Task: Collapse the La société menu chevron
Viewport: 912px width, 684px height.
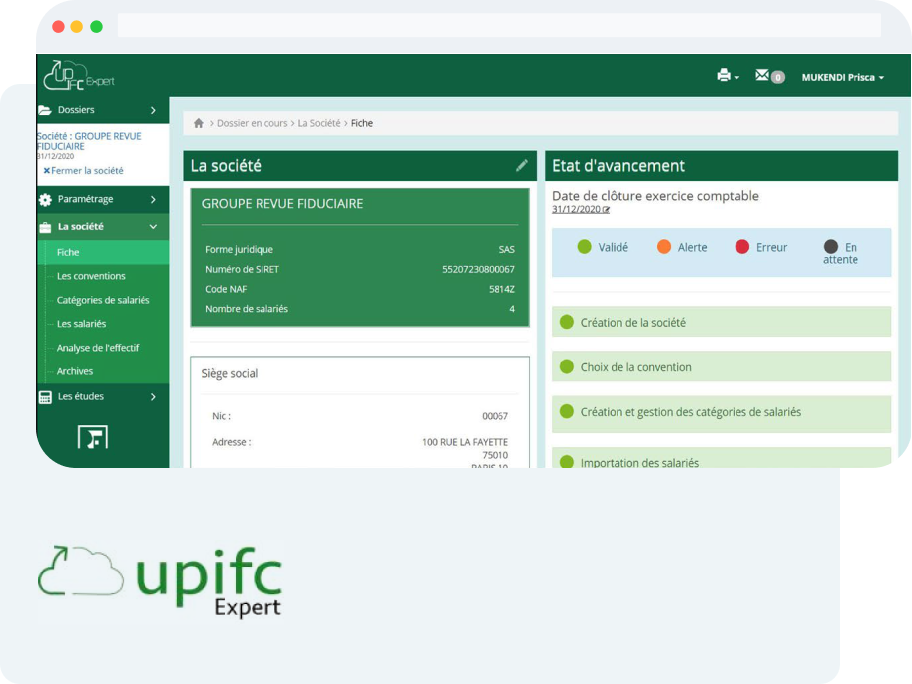Action: pos(153,227)
